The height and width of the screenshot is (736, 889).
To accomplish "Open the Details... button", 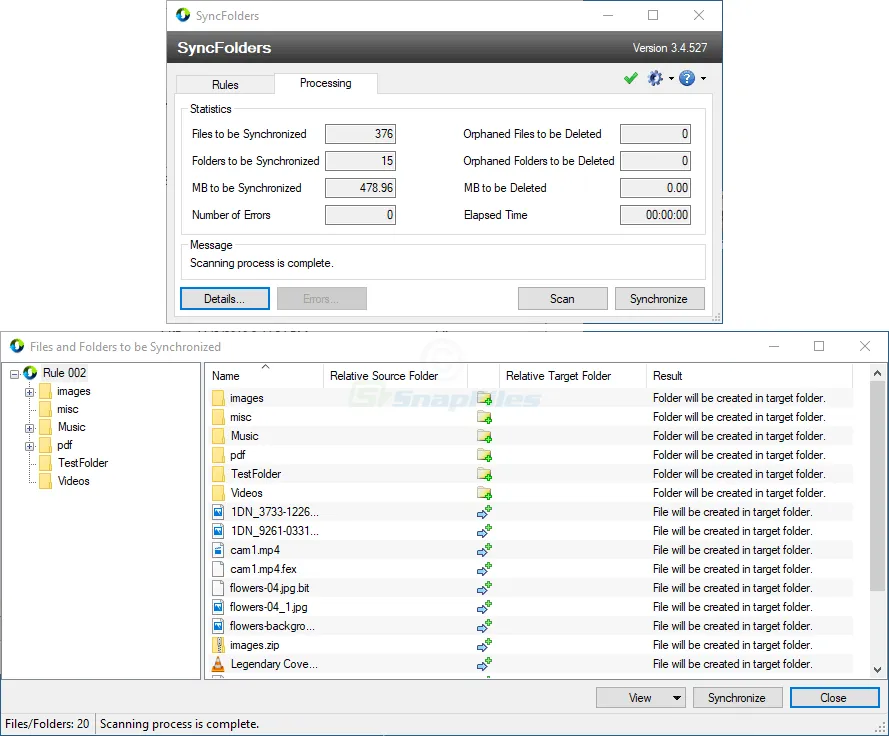I will point(225,299).
